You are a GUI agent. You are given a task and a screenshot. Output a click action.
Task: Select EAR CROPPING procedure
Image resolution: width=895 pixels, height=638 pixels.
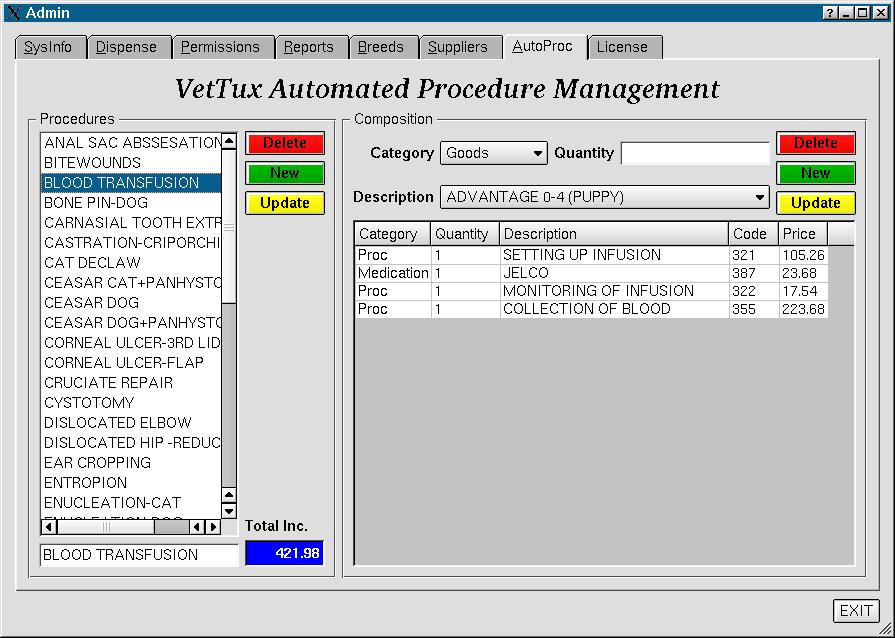(131, 462)
